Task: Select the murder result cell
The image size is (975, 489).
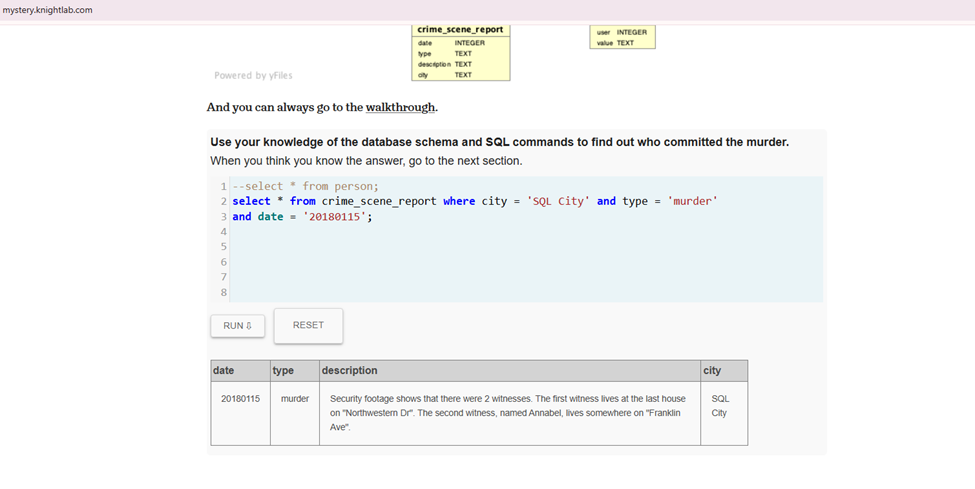Action: tap(294, 398)
